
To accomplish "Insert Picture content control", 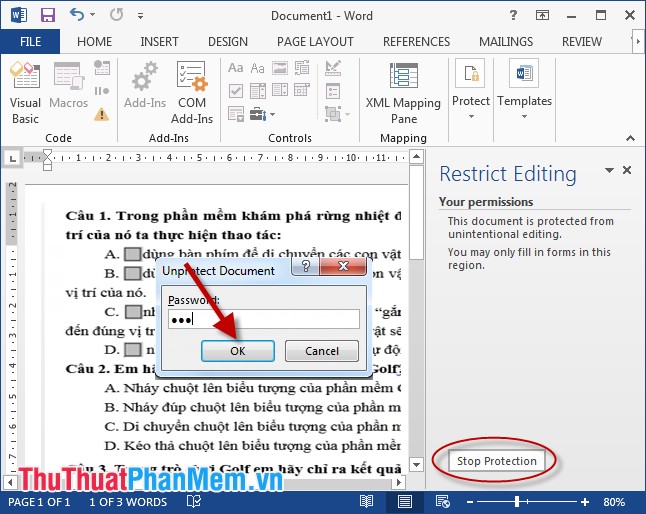I will click(x=280, y=68).
